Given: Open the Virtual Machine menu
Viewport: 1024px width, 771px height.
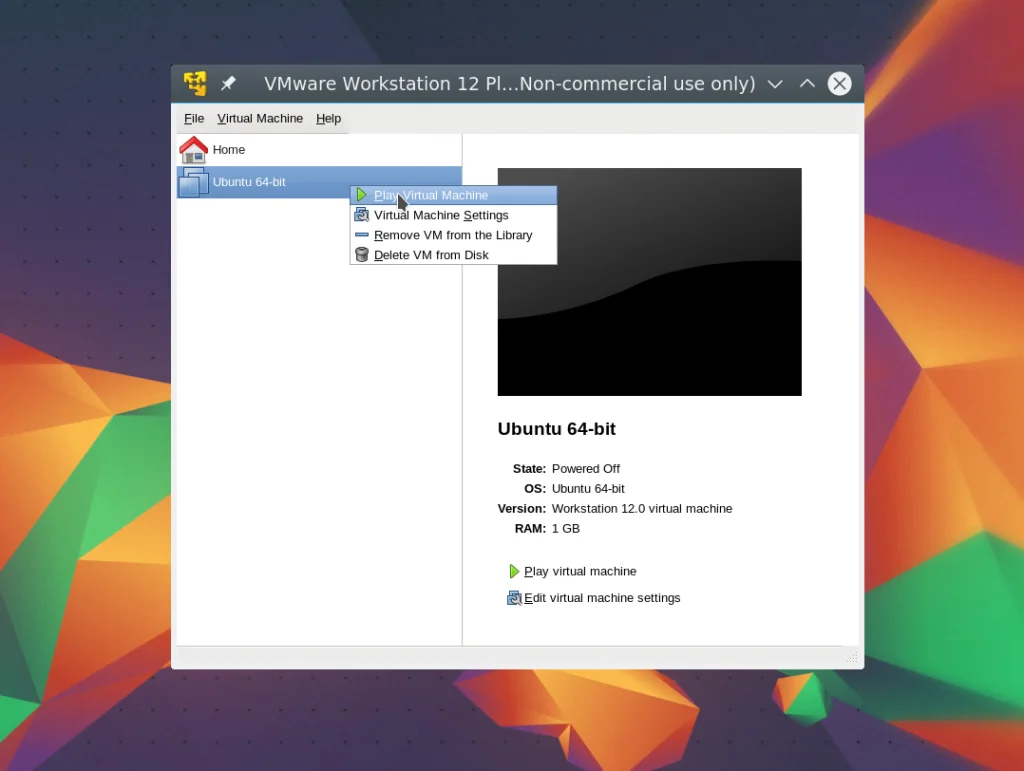Looking at the screenshot, I should pyautogui.click(x=260, y=118).
